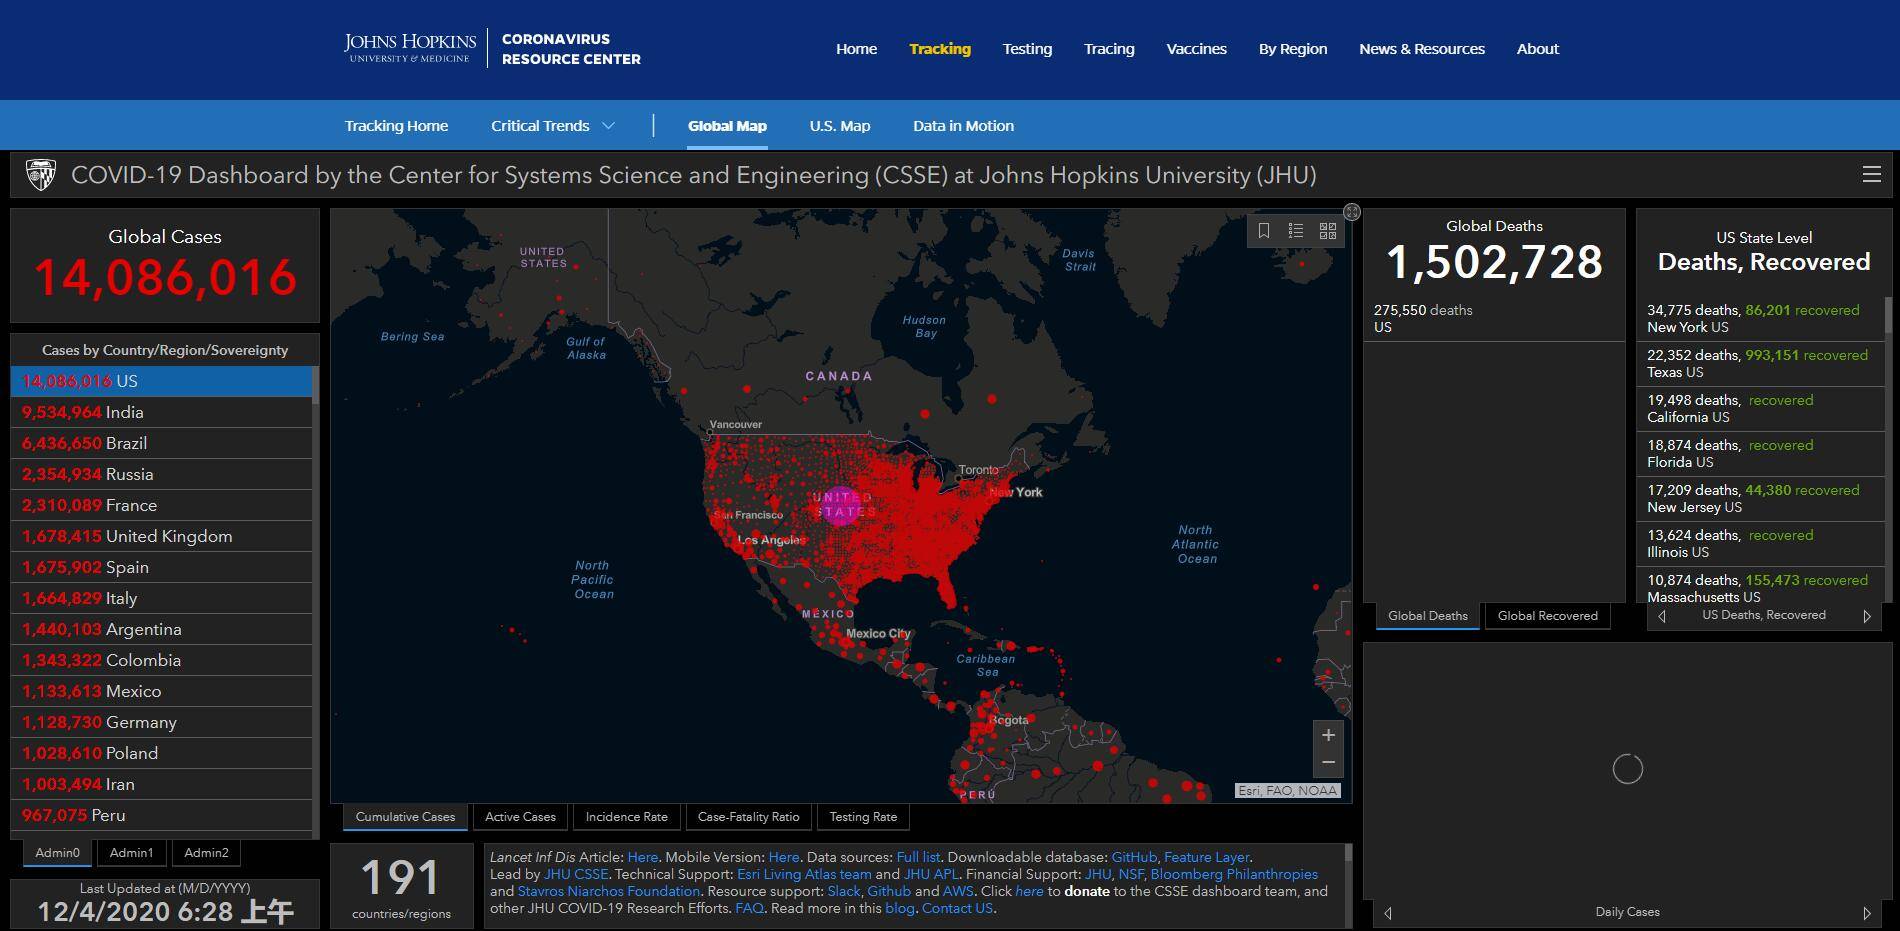Select the Case-Fatality Ratio map tab
The width and height of the screenshot is (1900, 931).
(x=748, y=817)
